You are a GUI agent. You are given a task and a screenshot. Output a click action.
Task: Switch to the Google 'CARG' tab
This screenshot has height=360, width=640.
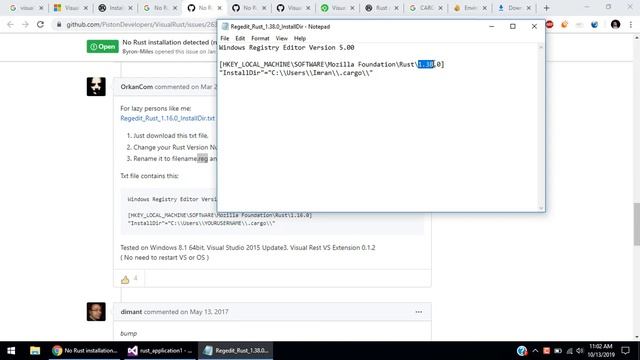425,8
